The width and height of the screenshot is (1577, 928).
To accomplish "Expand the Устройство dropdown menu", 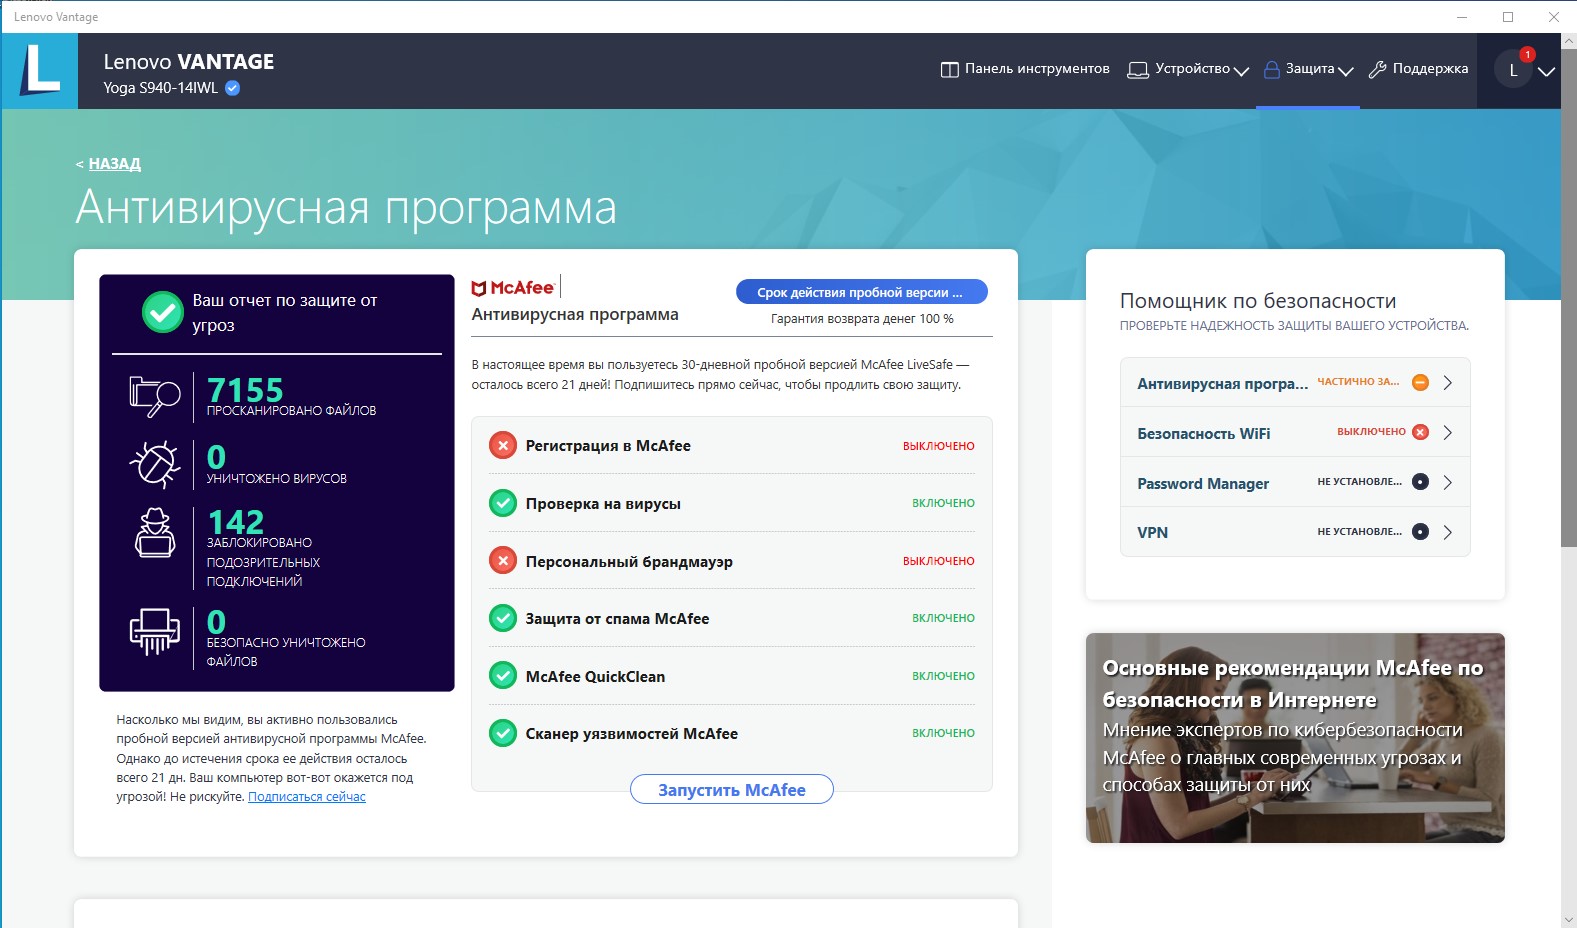I will tap(1188, 69).
